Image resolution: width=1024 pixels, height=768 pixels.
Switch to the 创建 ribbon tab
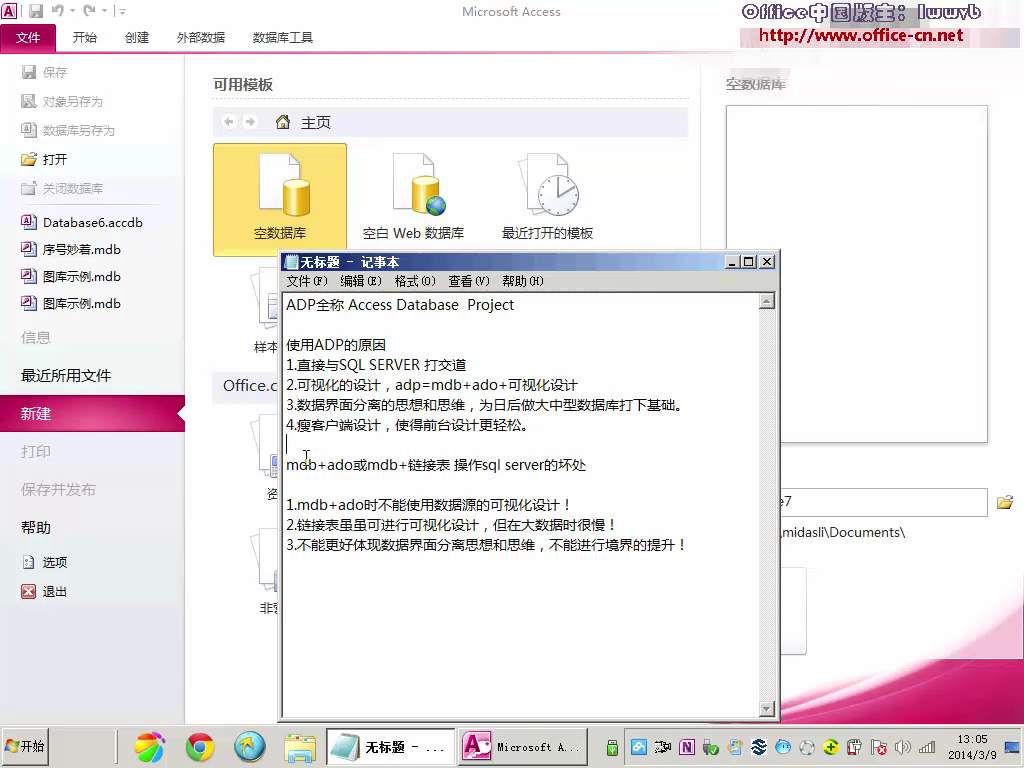click(x=137, y=37)
